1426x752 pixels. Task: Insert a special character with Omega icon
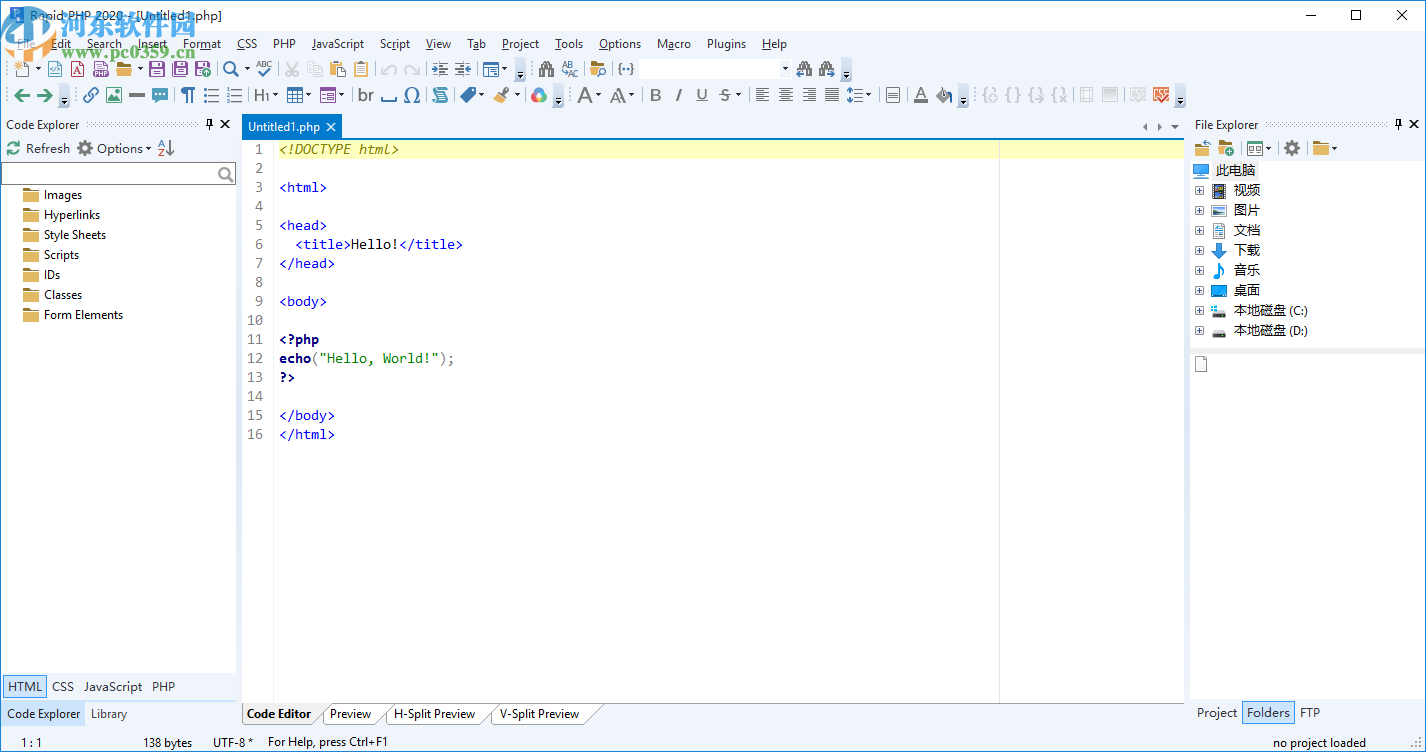411,95
